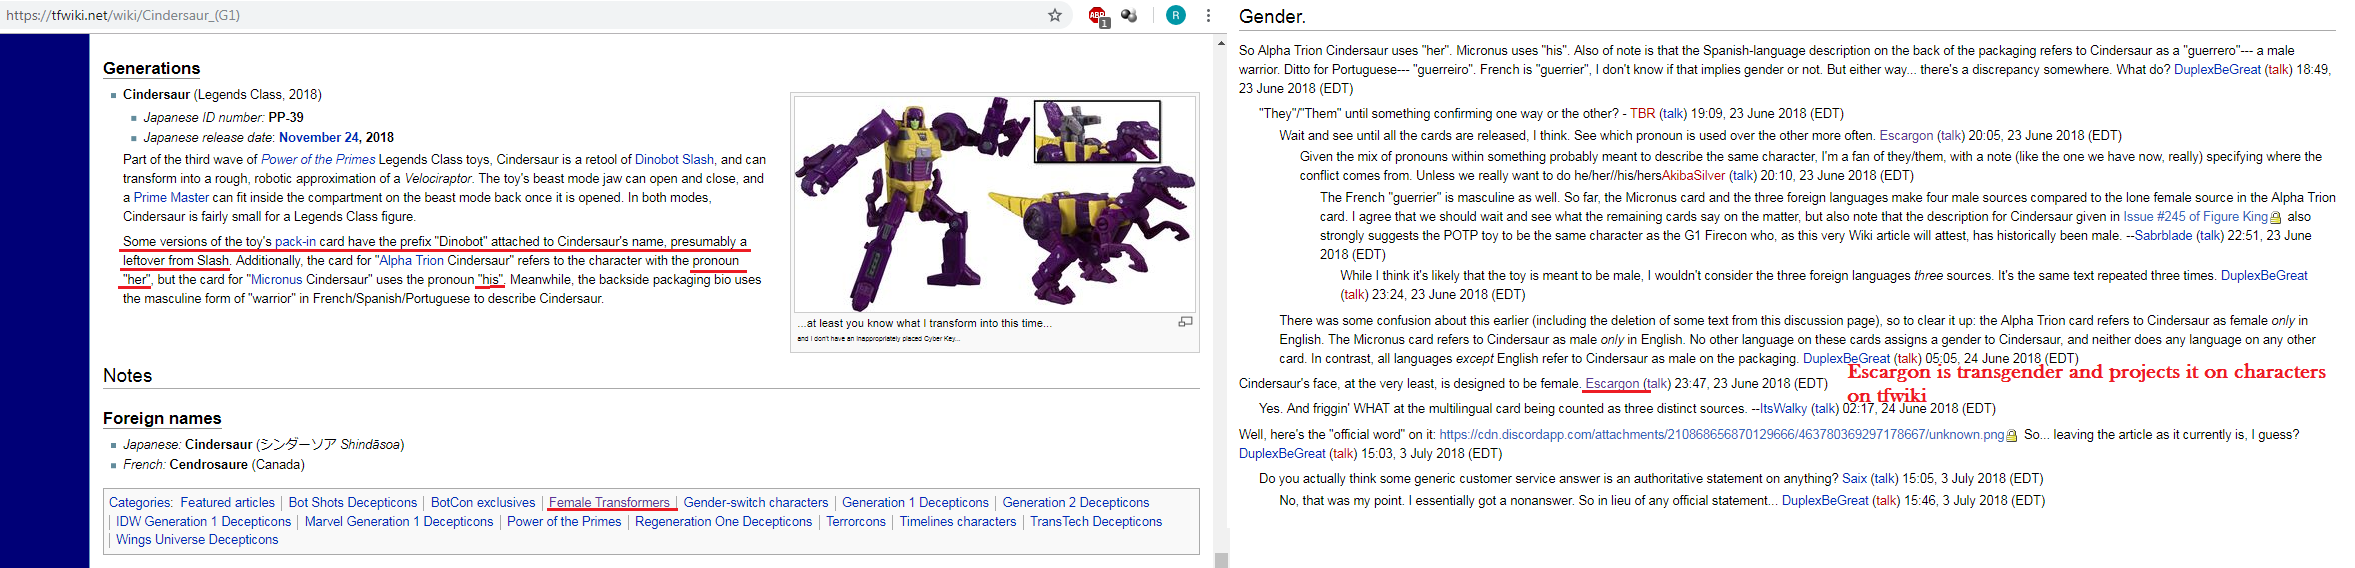Screen dimensions: 2355x568
Task: Open the red ABP extension icon
Action: click(1098, 16)
